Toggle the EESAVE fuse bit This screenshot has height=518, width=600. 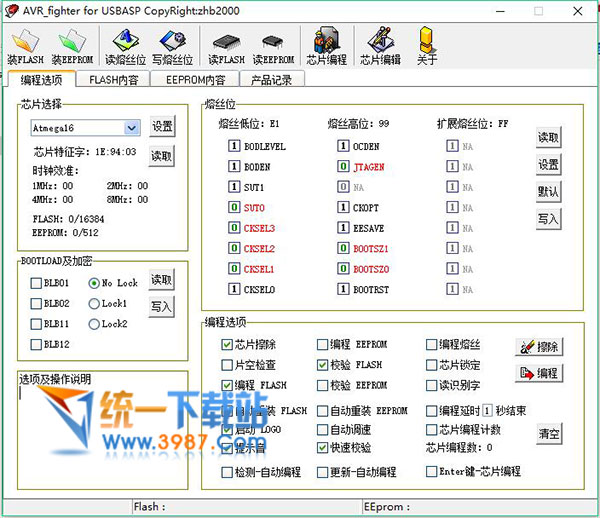[x=343, y=228]
